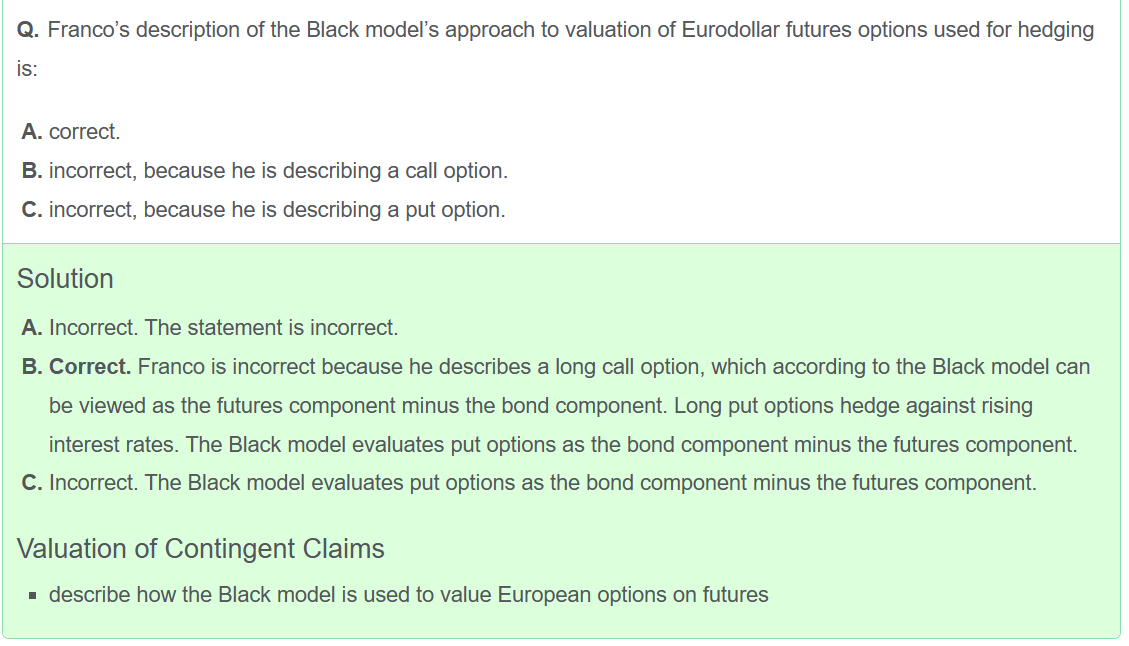1129x646 pixels.
Task: Click the square bullet before "describe how"
Action: click(x=33, y=596)
